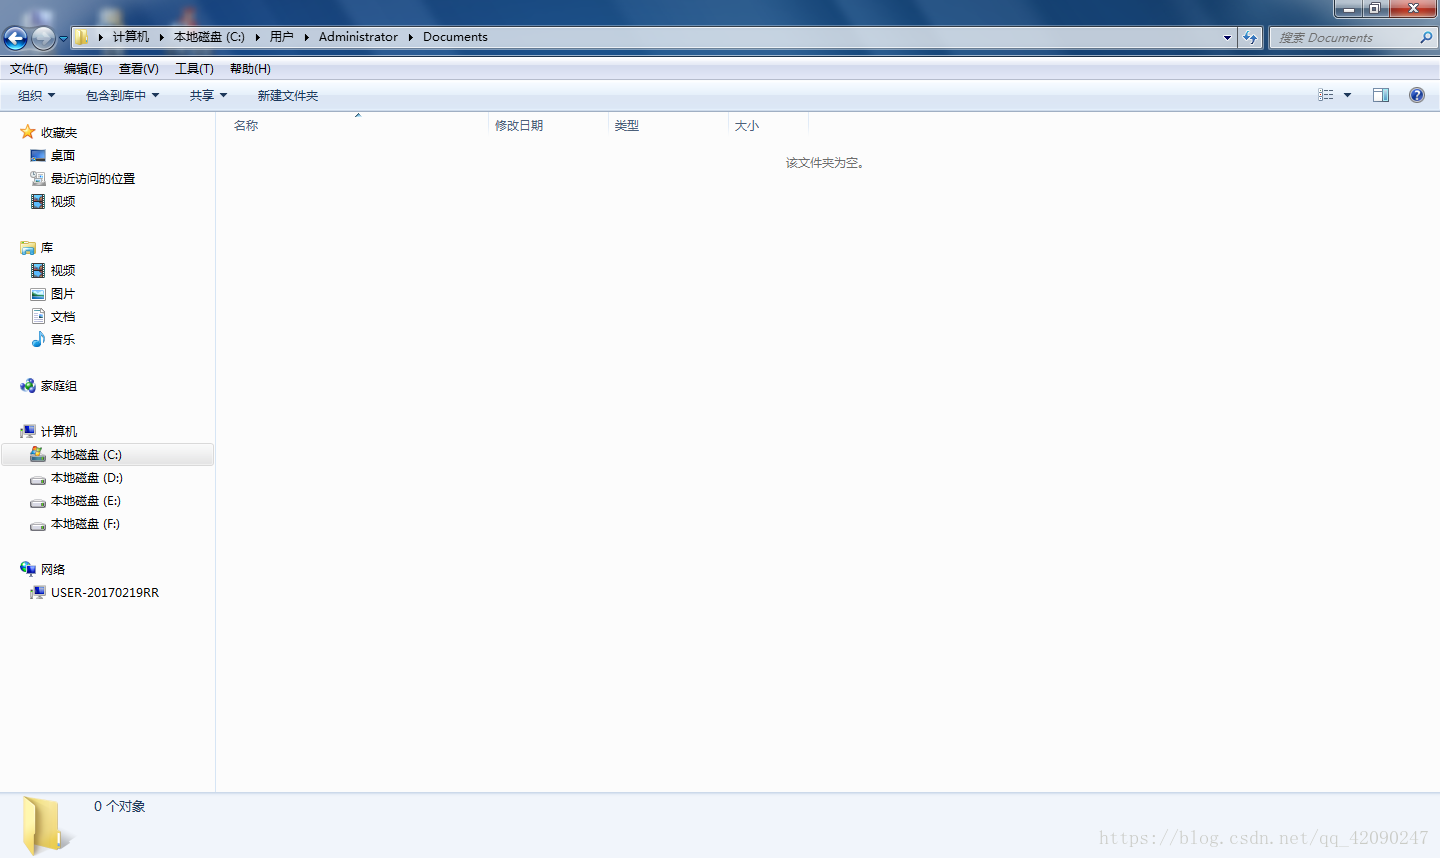1440x858 pixels.
Task: Open the 查看(V) menu
Action: point(139,69)
